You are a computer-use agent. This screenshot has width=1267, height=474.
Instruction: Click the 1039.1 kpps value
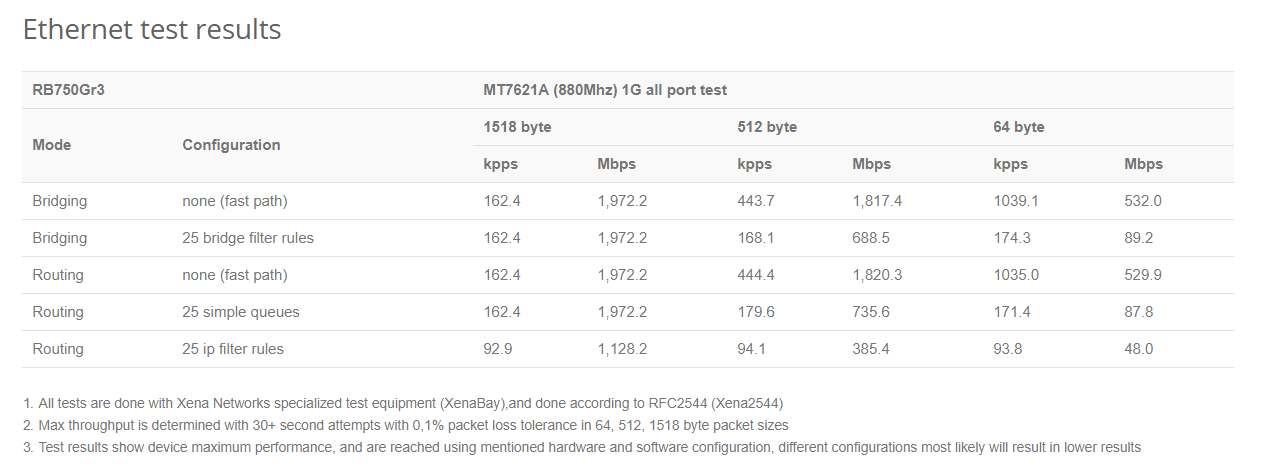[x=1016, y=201]
